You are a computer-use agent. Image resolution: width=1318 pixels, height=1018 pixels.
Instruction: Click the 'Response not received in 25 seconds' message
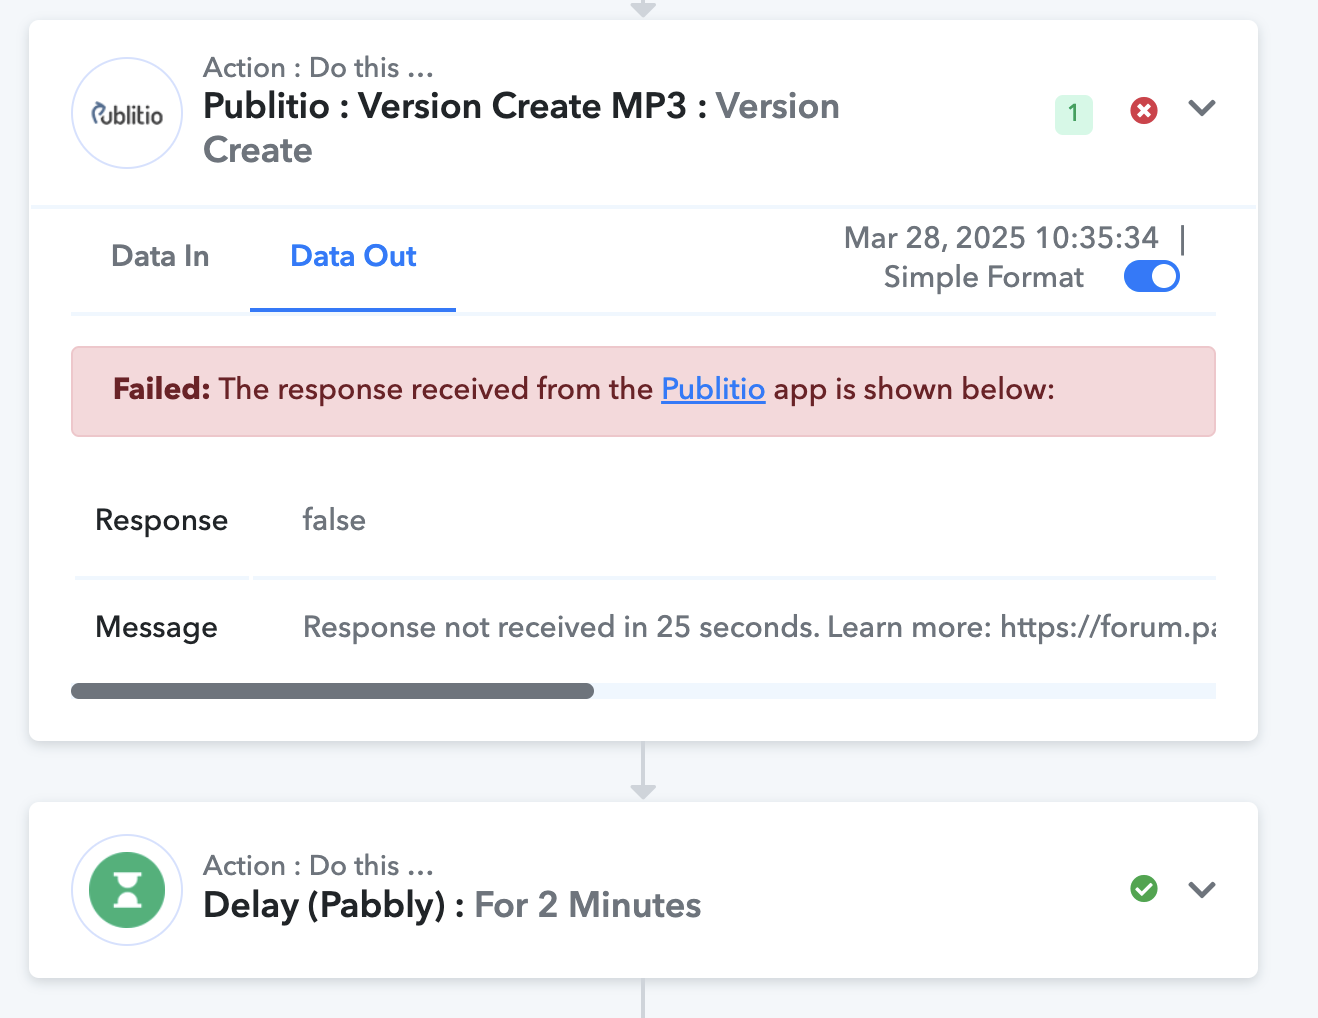(x=759, y=627)
